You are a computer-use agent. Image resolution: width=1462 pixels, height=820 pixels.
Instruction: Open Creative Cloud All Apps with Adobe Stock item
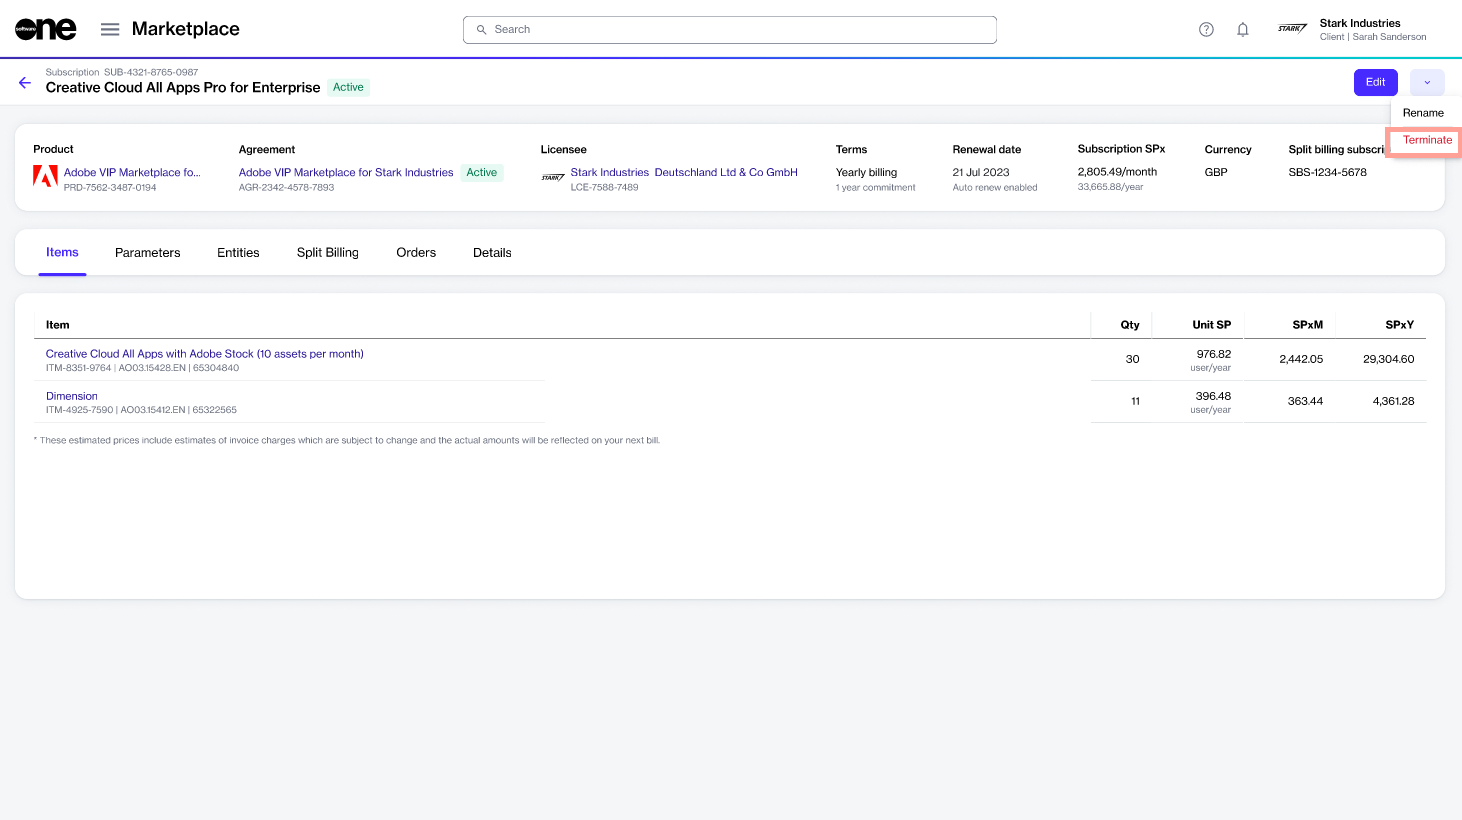204,354
